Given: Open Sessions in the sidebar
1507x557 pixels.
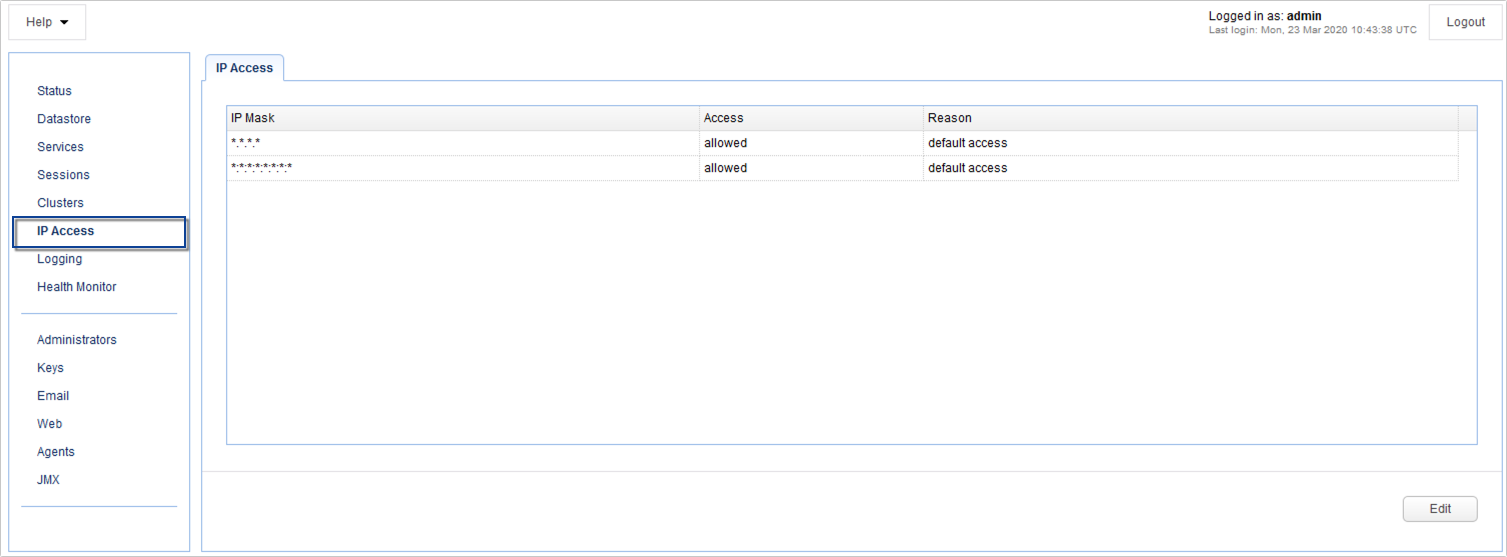Looking at the screenshot, I should coord(63,175).
